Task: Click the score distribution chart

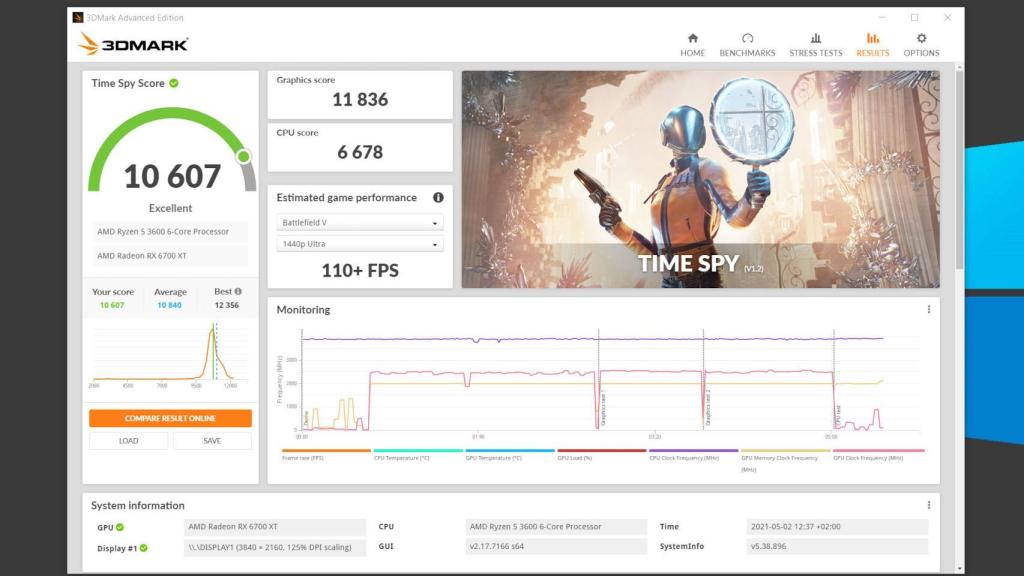Action: coord(170,353)
